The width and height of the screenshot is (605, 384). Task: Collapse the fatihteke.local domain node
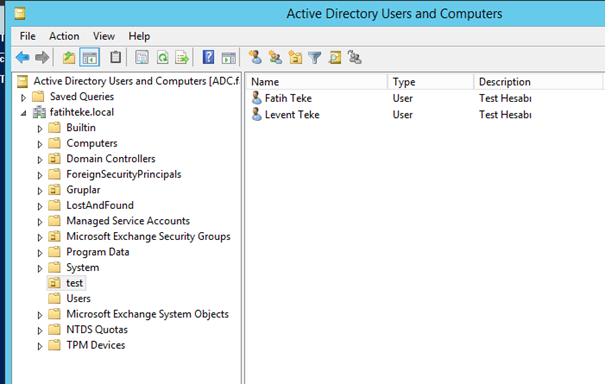pyautogui.click(x=24, y=113)
